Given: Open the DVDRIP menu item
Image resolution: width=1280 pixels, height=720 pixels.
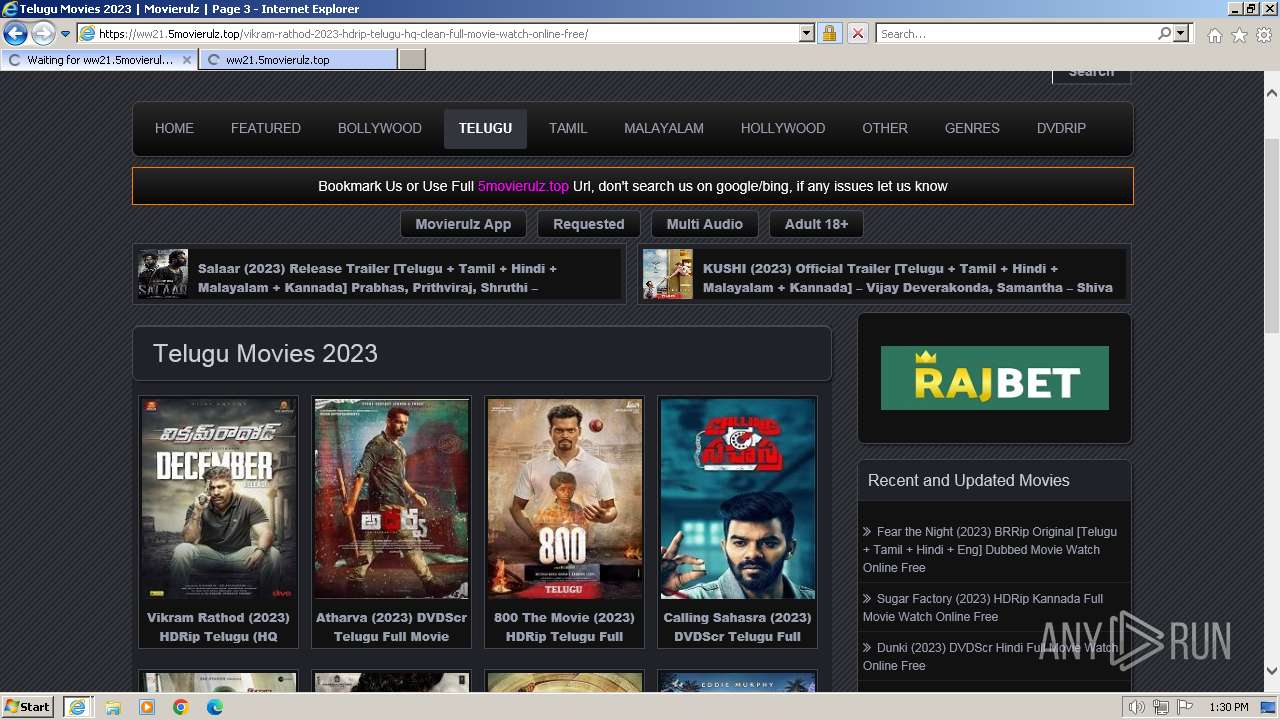Looking at the screenshot, I should coord(1061,128).
